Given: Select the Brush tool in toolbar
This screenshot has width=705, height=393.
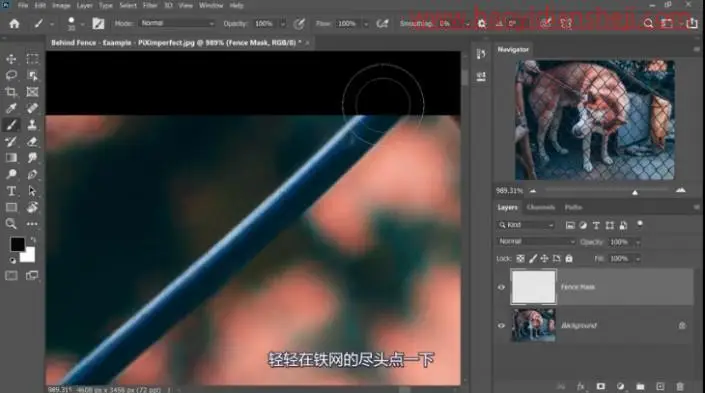Looking at the screenshot, I should pos(11,125).
